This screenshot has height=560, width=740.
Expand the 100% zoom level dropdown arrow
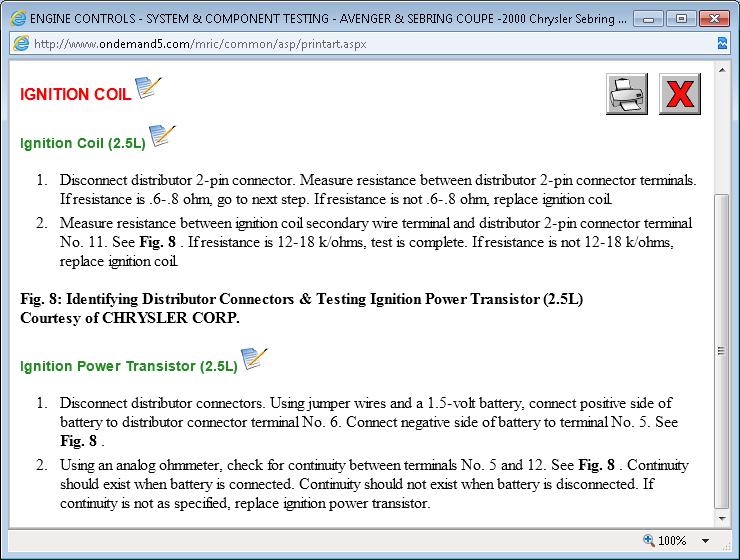[x=705, y=541]
